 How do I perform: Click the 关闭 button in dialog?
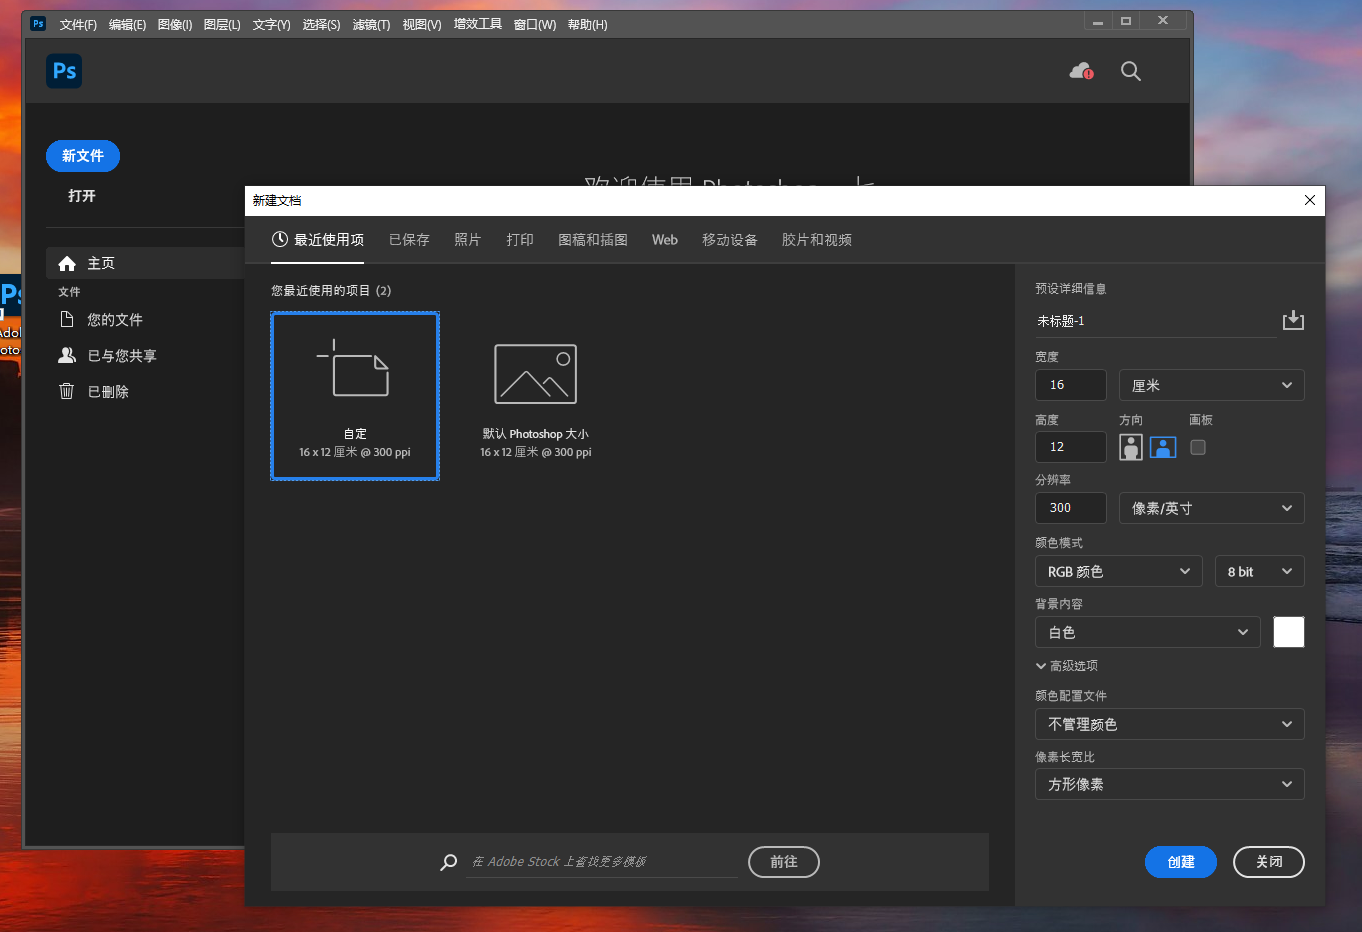(1269, 862)
